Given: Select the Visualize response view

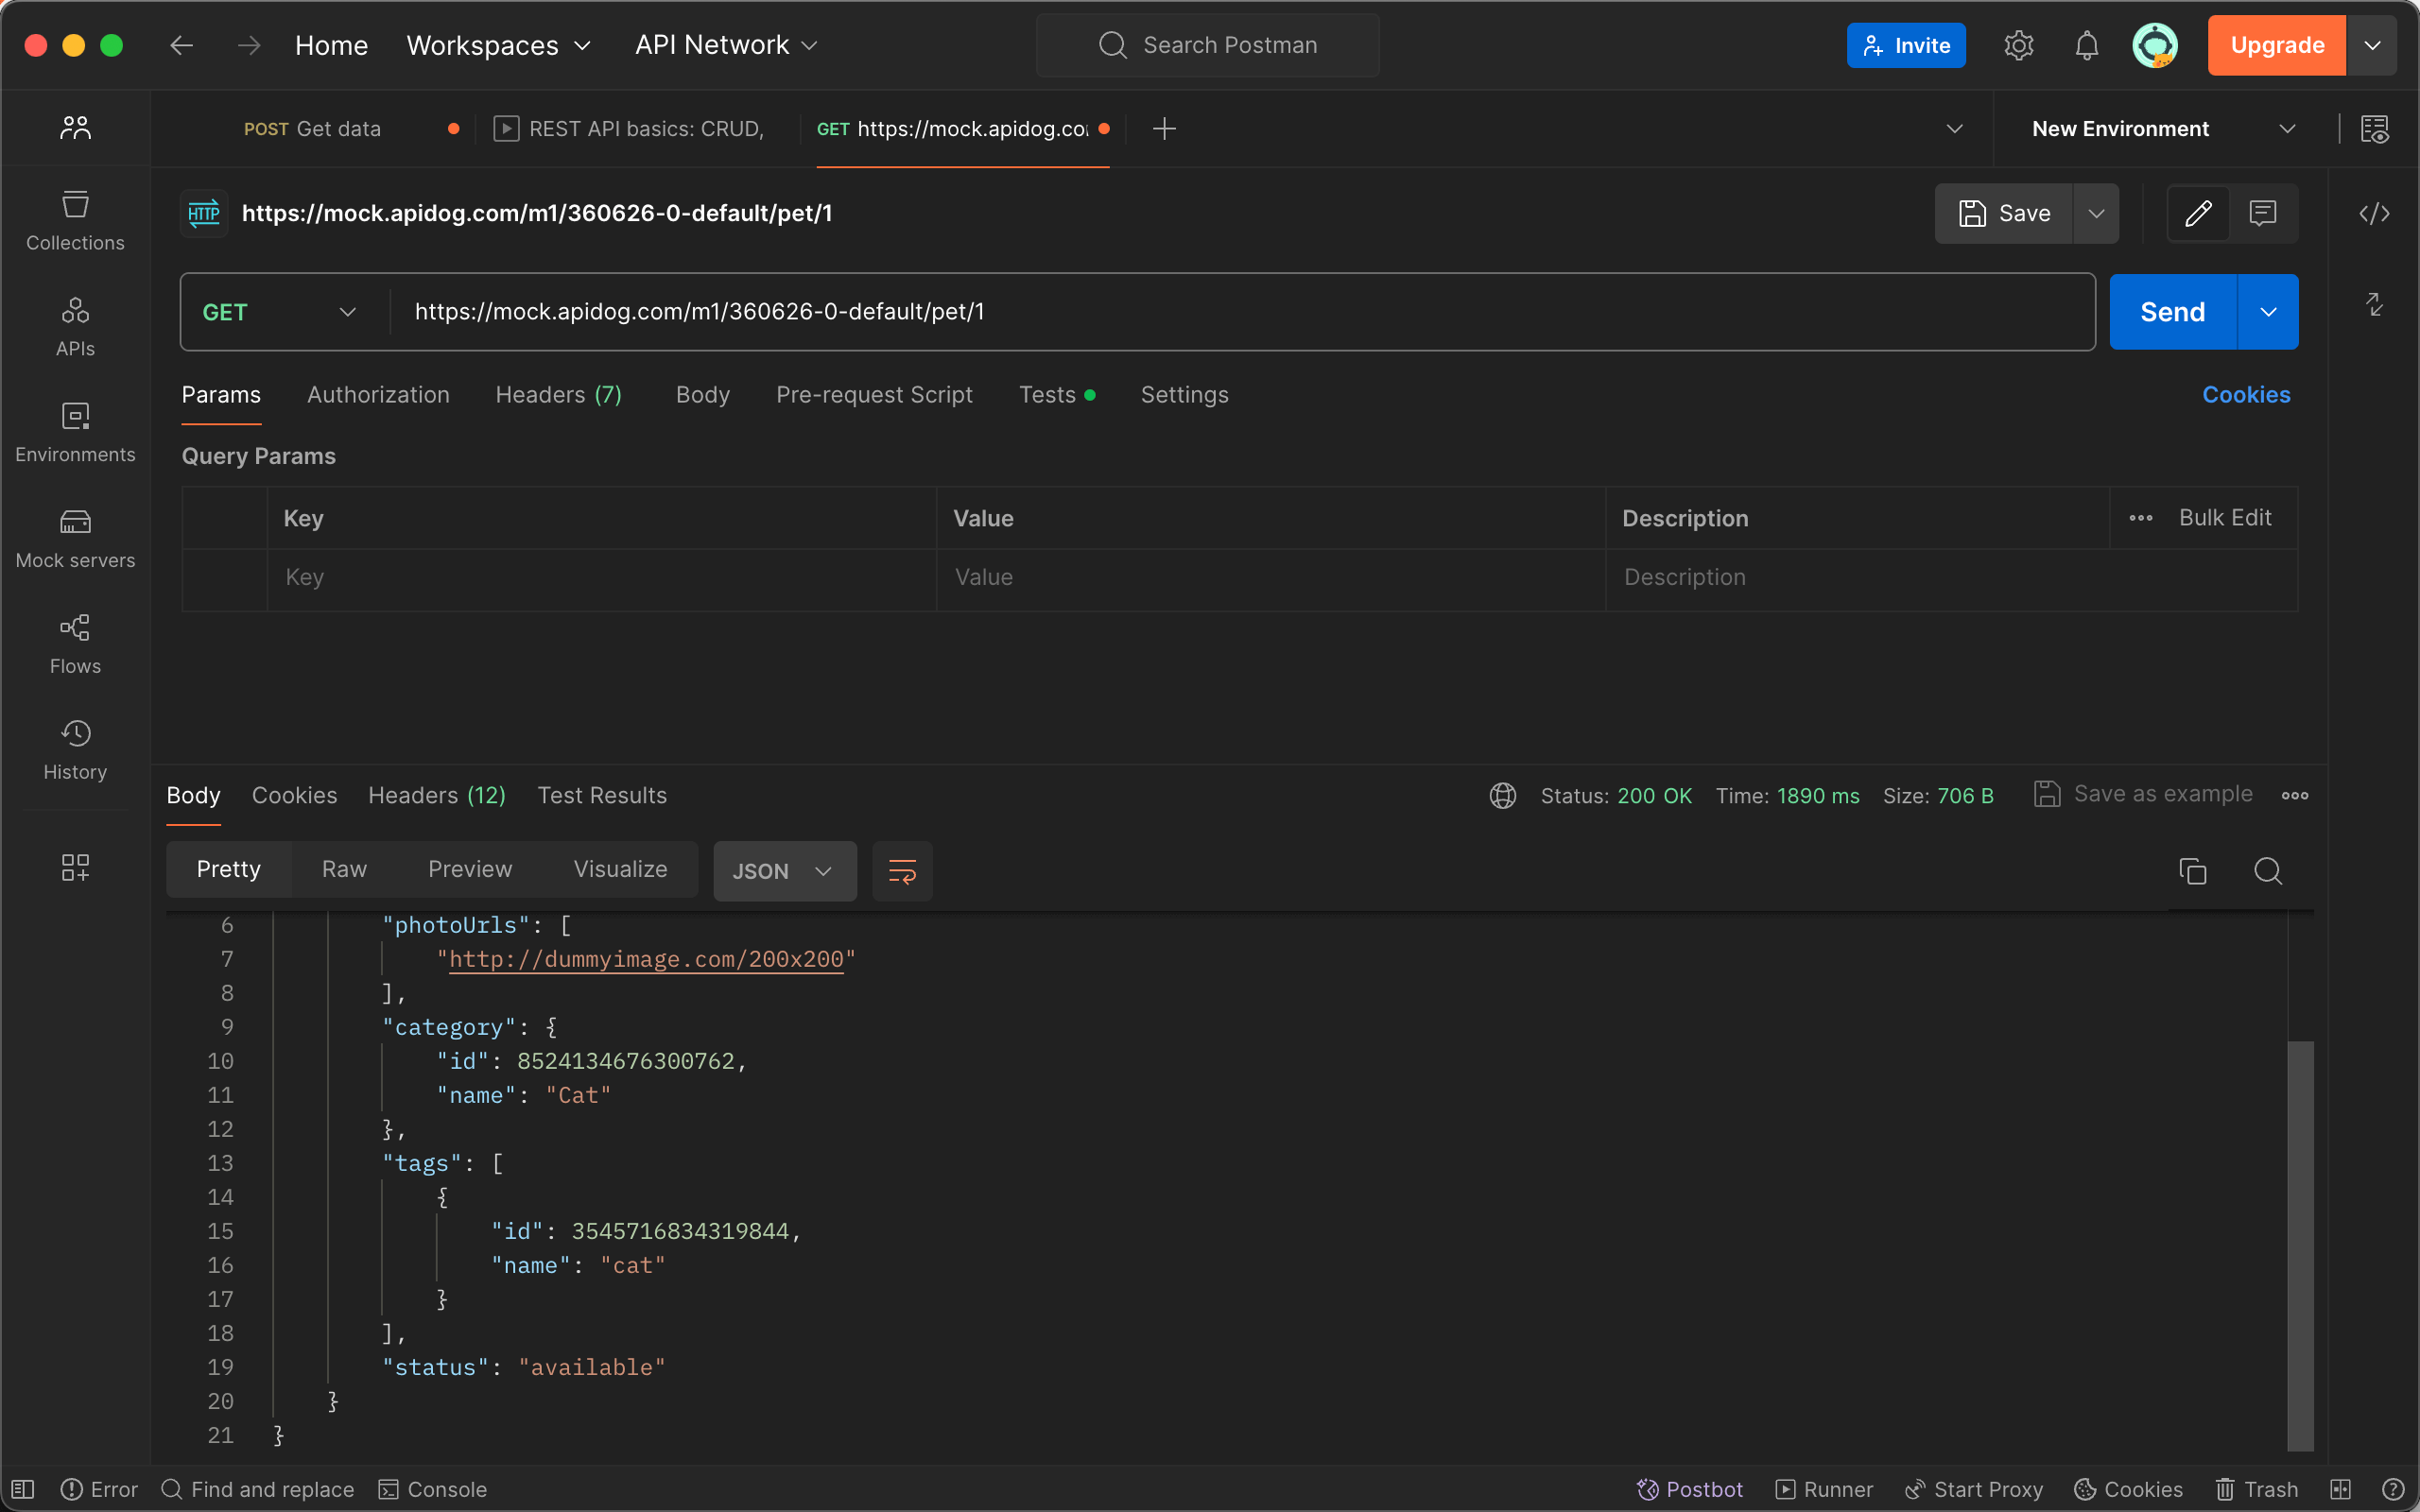Looking at the screenshot, I should 620,870.
